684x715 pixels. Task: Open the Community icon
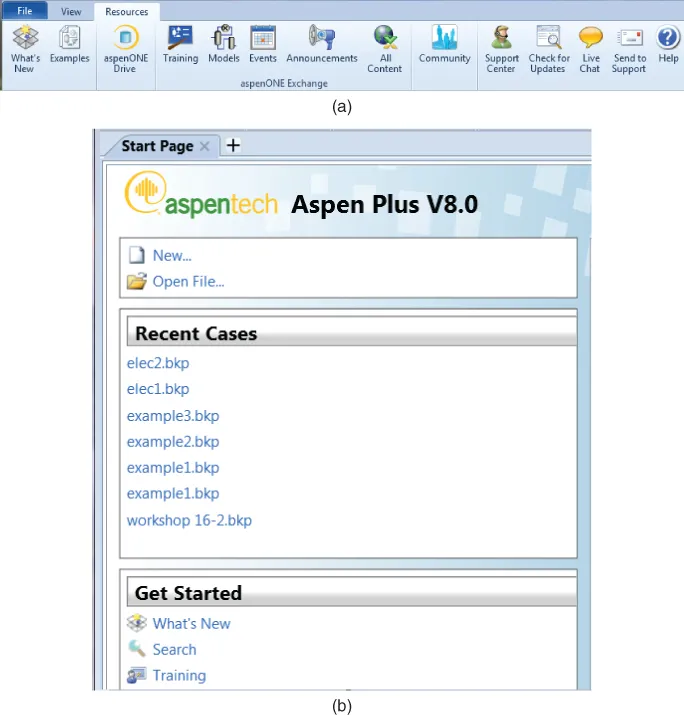[444, 39]
